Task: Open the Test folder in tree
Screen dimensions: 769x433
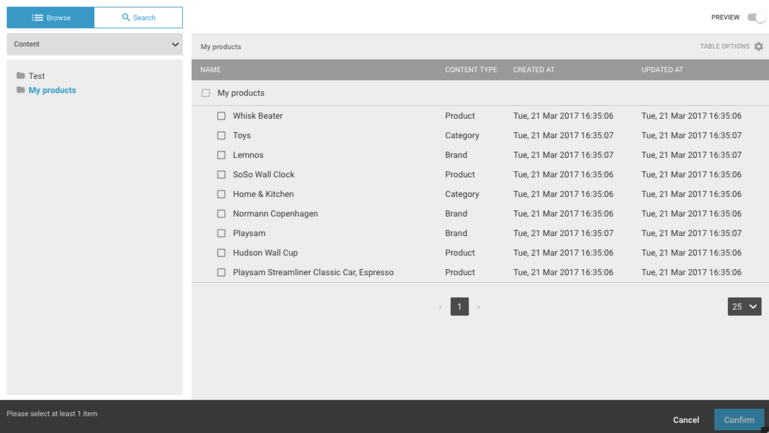Action: click(x=36, y=76)
